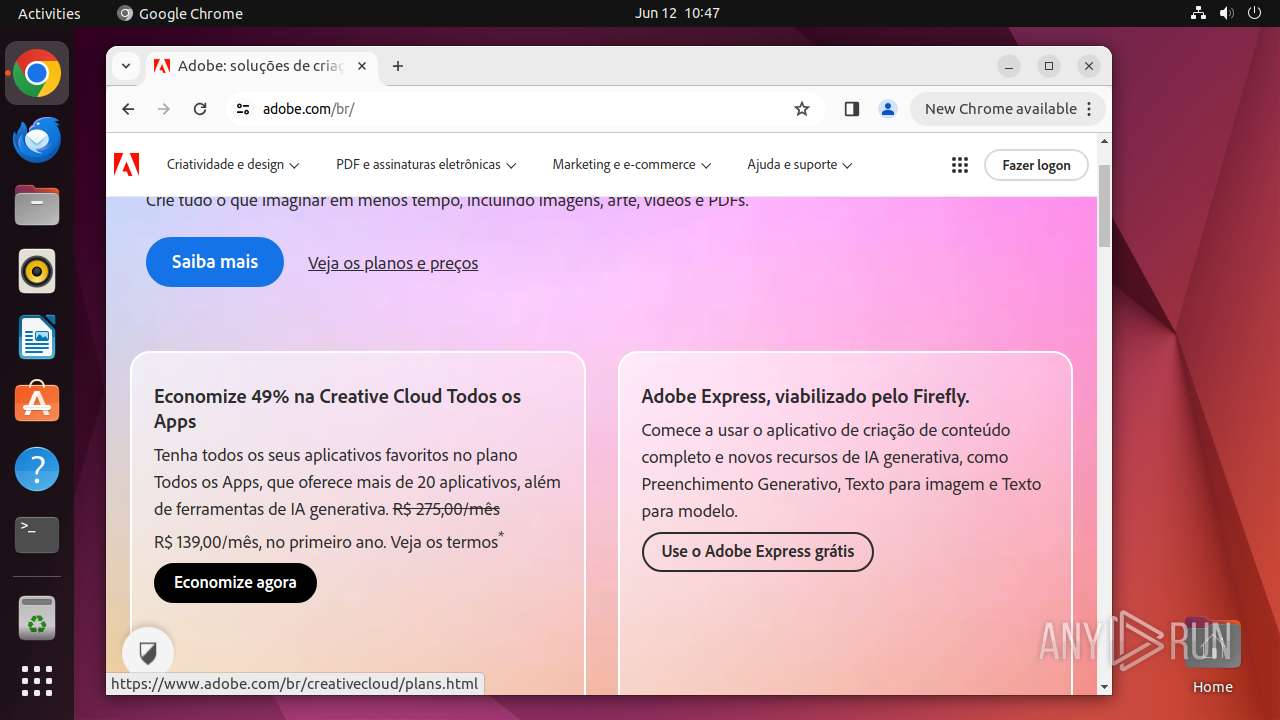Click Fazer logon button
1280x720 pixels.
1036,165
